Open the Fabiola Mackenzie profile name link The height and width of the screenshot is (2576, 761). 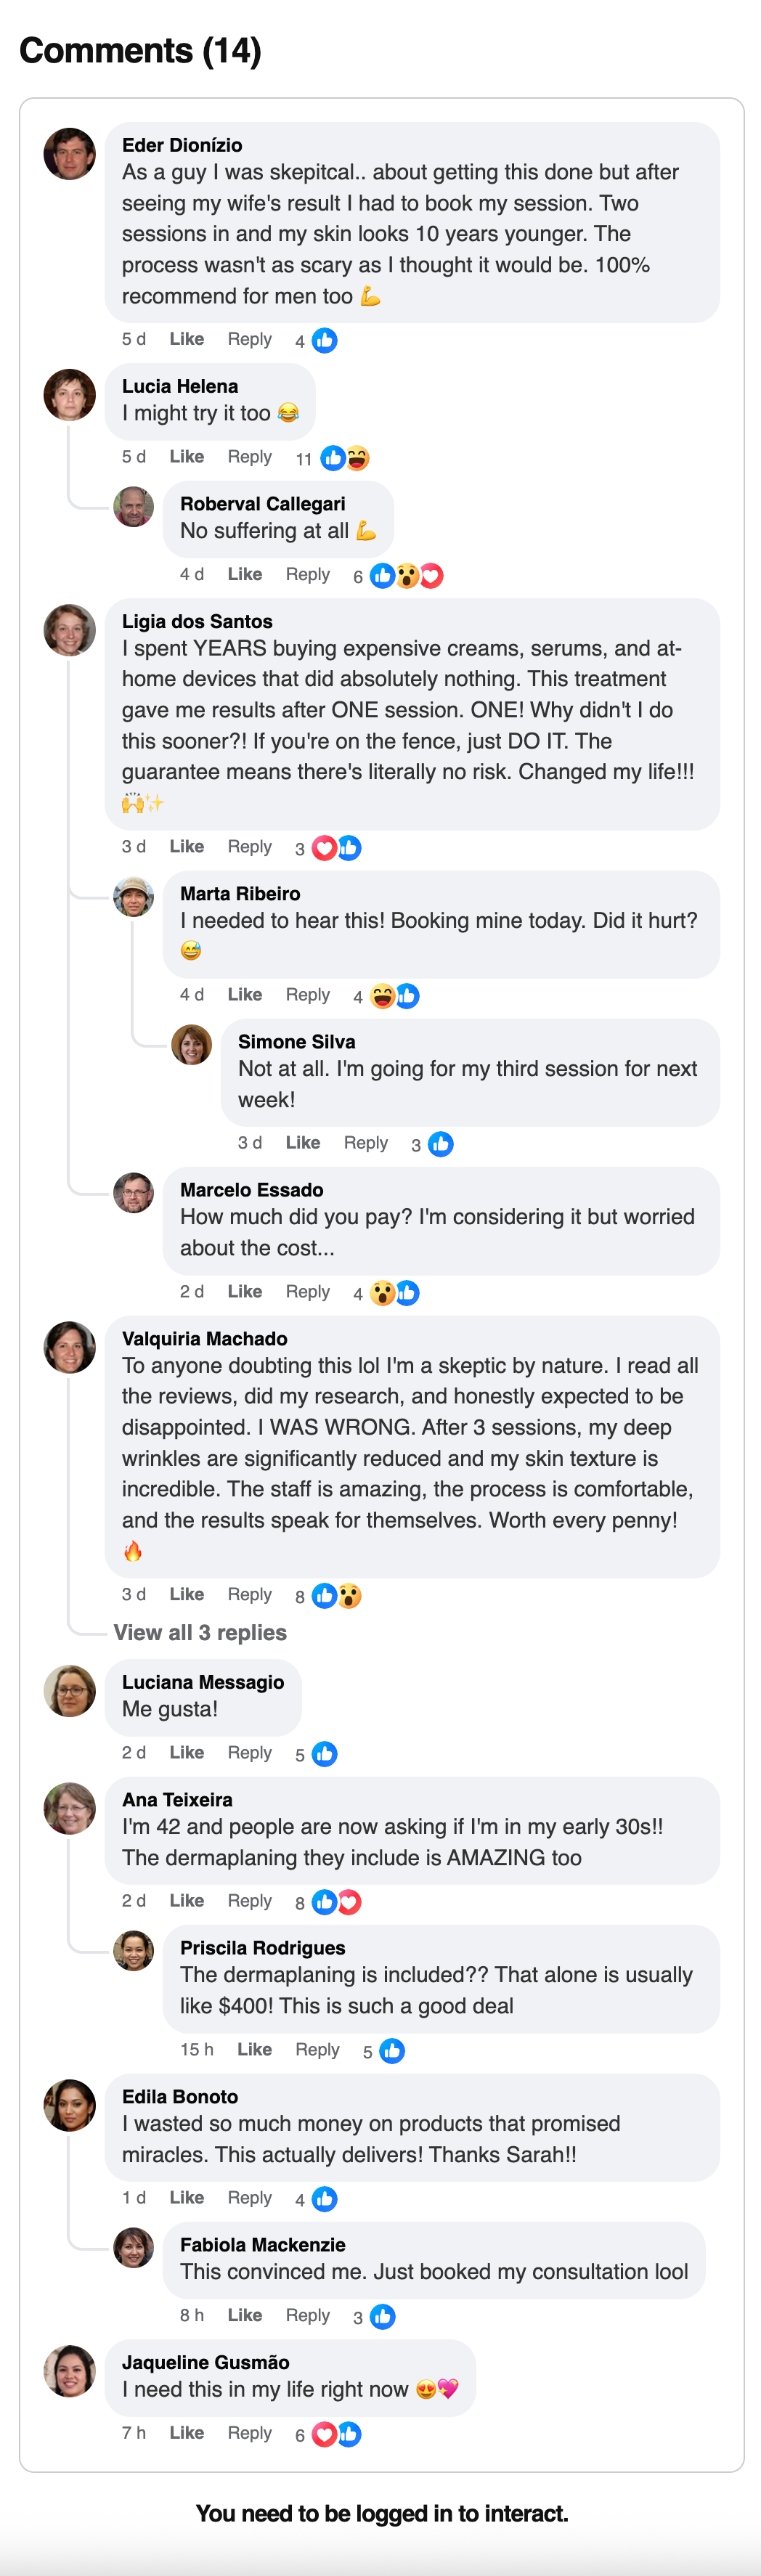(x=262, y=2245)
